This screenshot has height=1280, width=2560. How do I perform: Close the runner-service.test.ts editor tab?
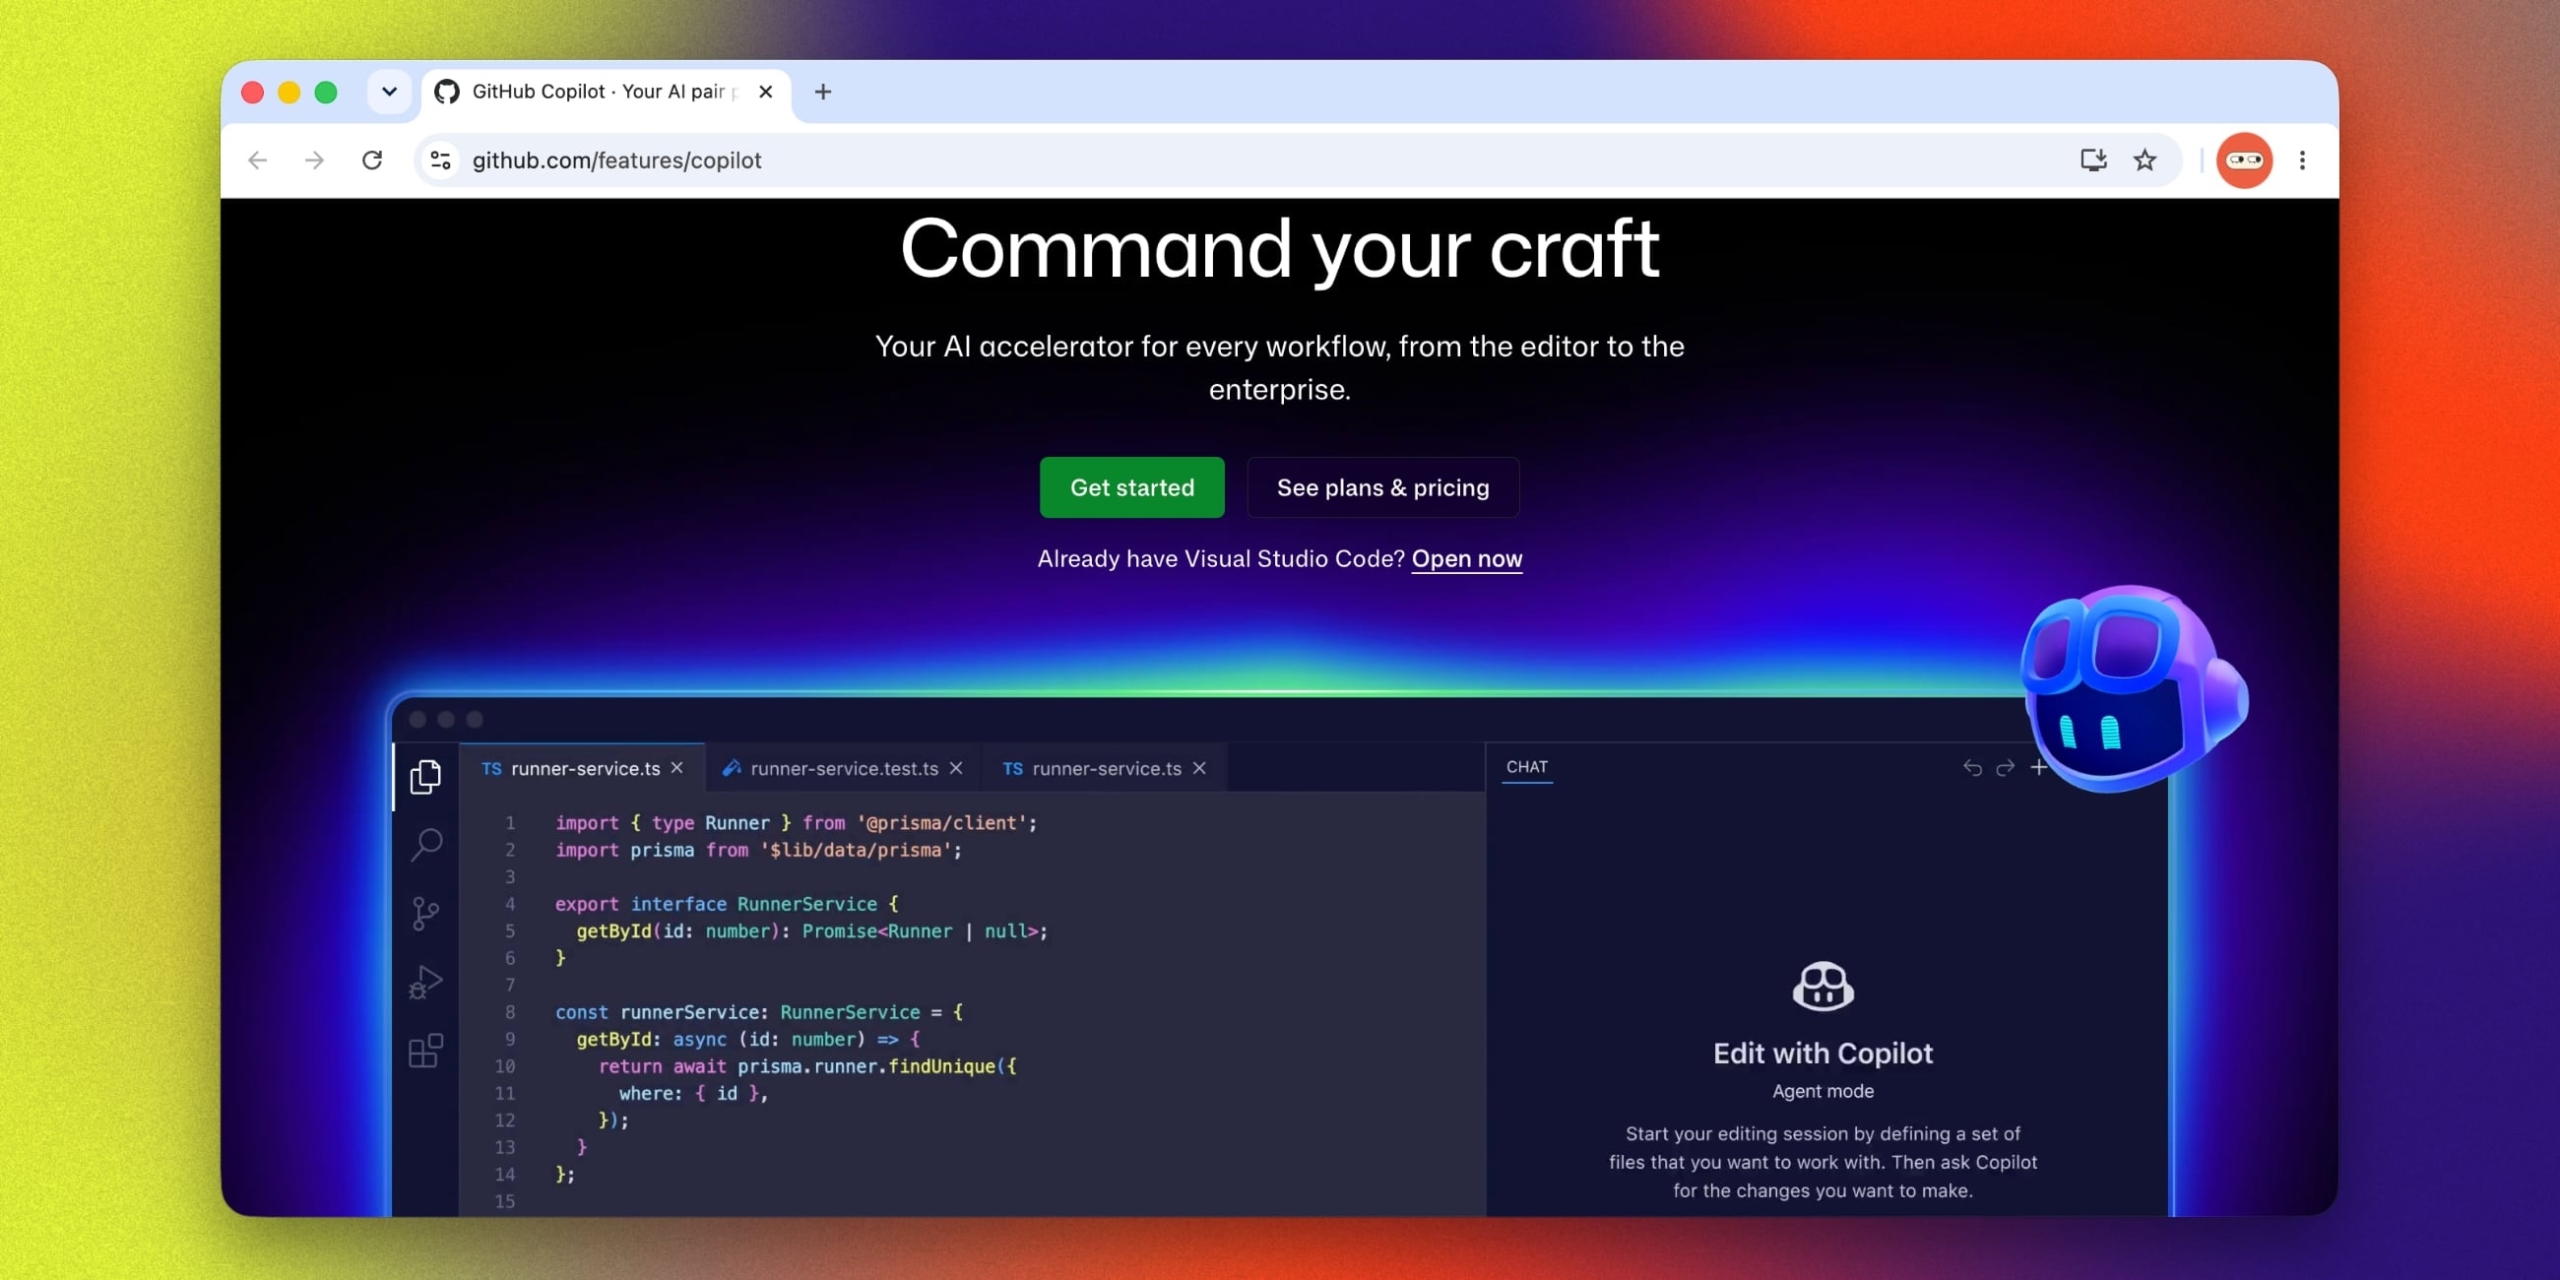click(x=957, y=768)
